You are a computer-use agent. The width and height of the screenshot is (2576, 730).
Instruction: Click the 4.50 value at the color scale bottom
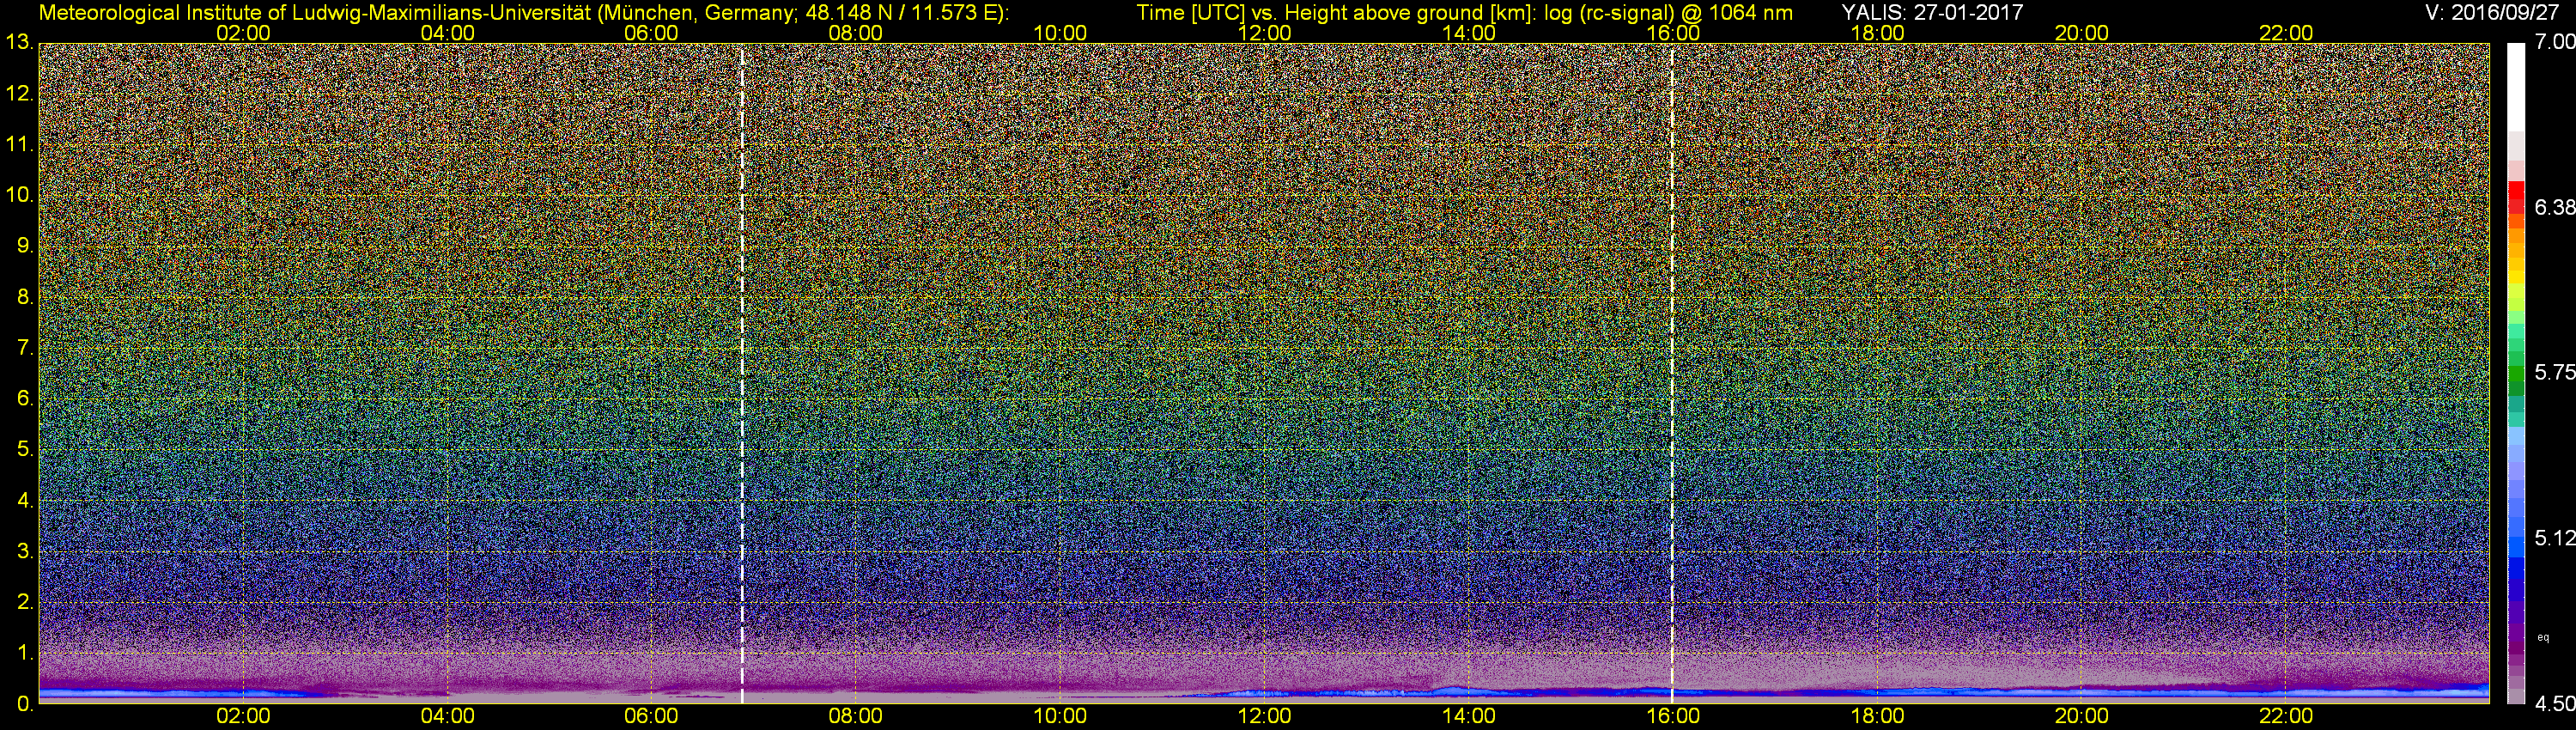(2555, 704)
